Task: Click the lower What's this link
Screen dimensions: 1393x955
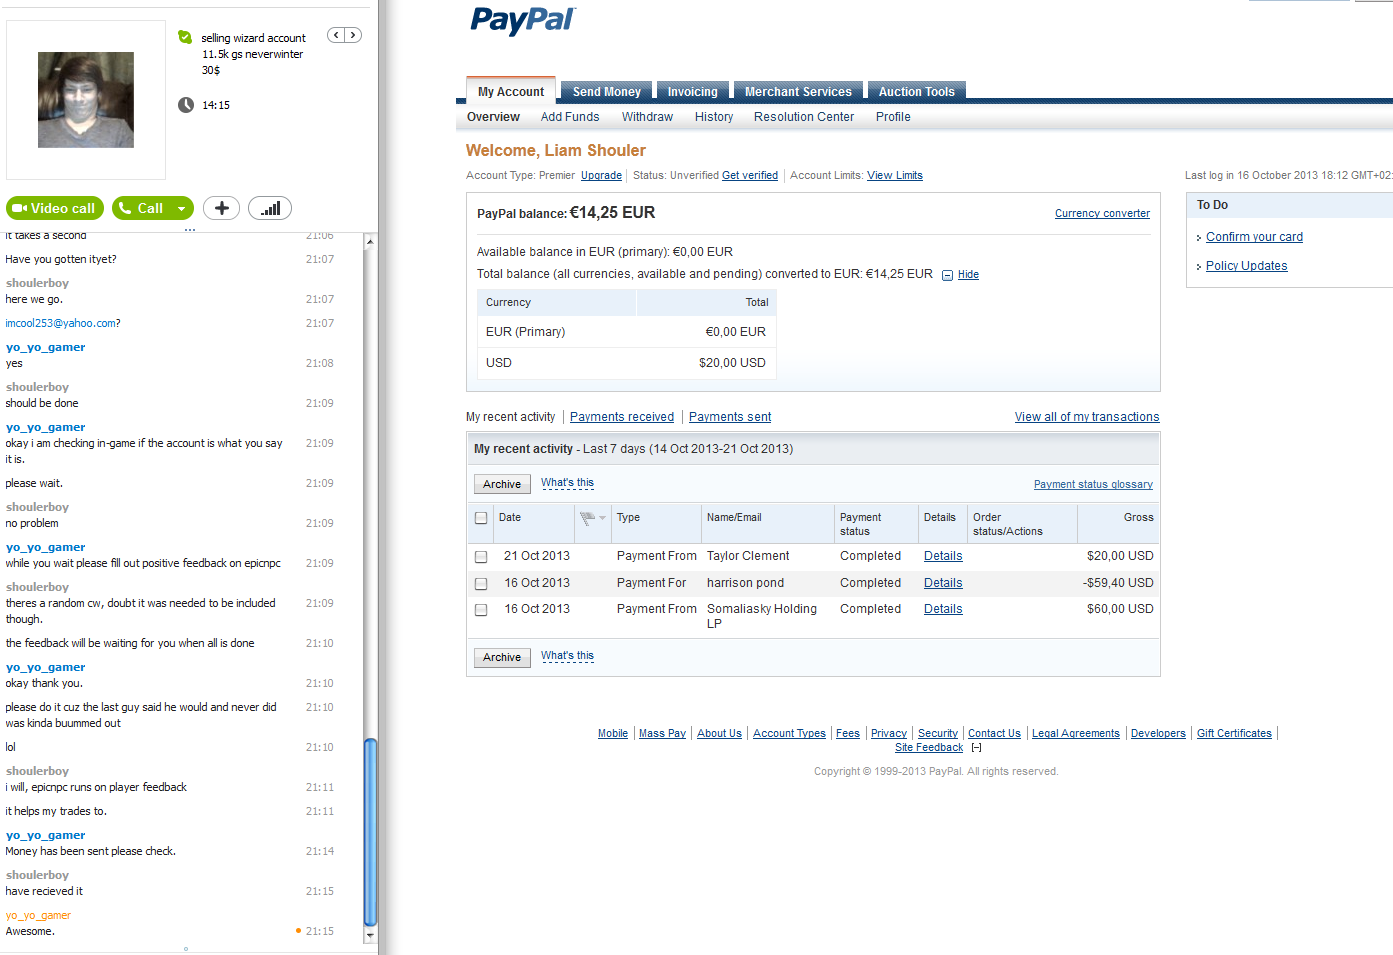Action: 567,656
